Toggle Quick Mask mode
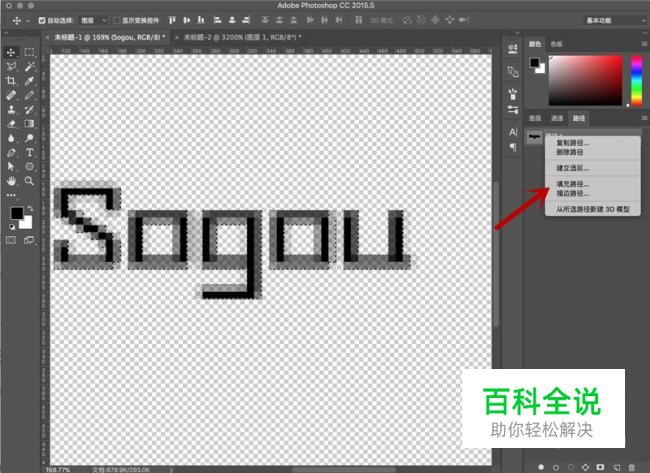The image size is (650, 473). (11, 240)
